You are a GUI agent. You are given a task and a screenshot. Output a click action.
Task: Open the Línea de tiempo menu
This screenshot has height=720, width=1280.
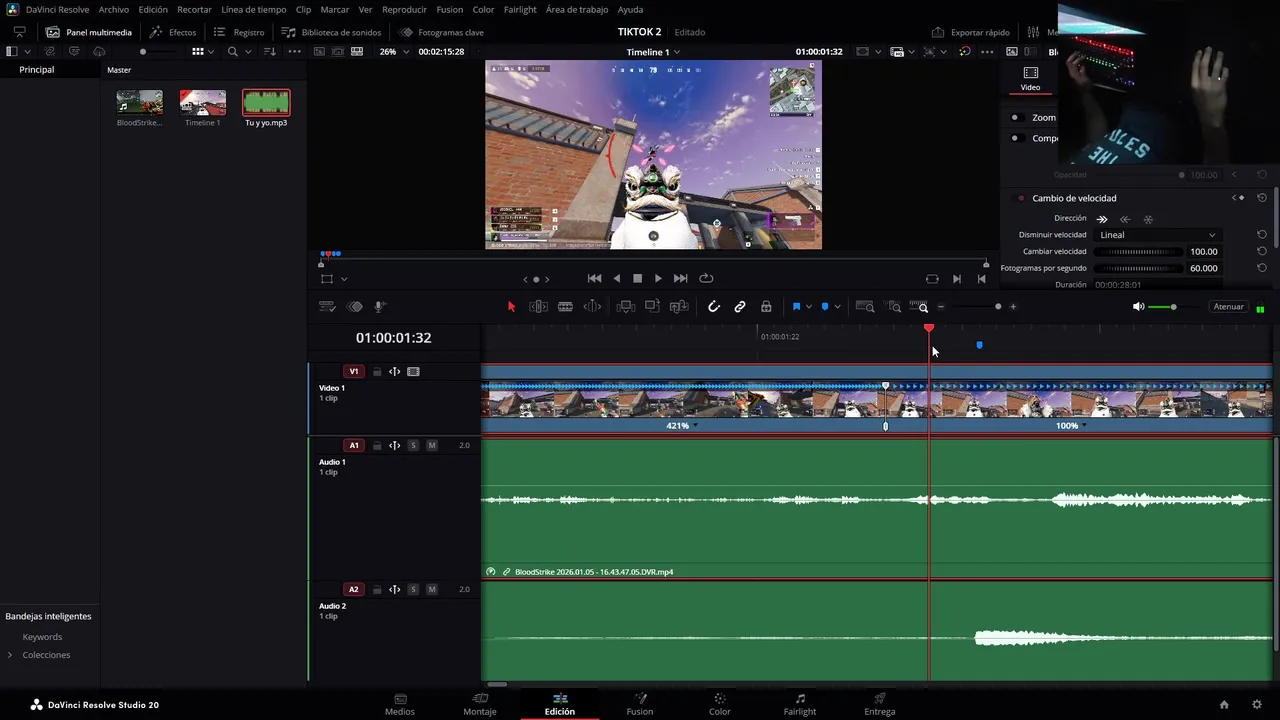[x=254, y=9]
